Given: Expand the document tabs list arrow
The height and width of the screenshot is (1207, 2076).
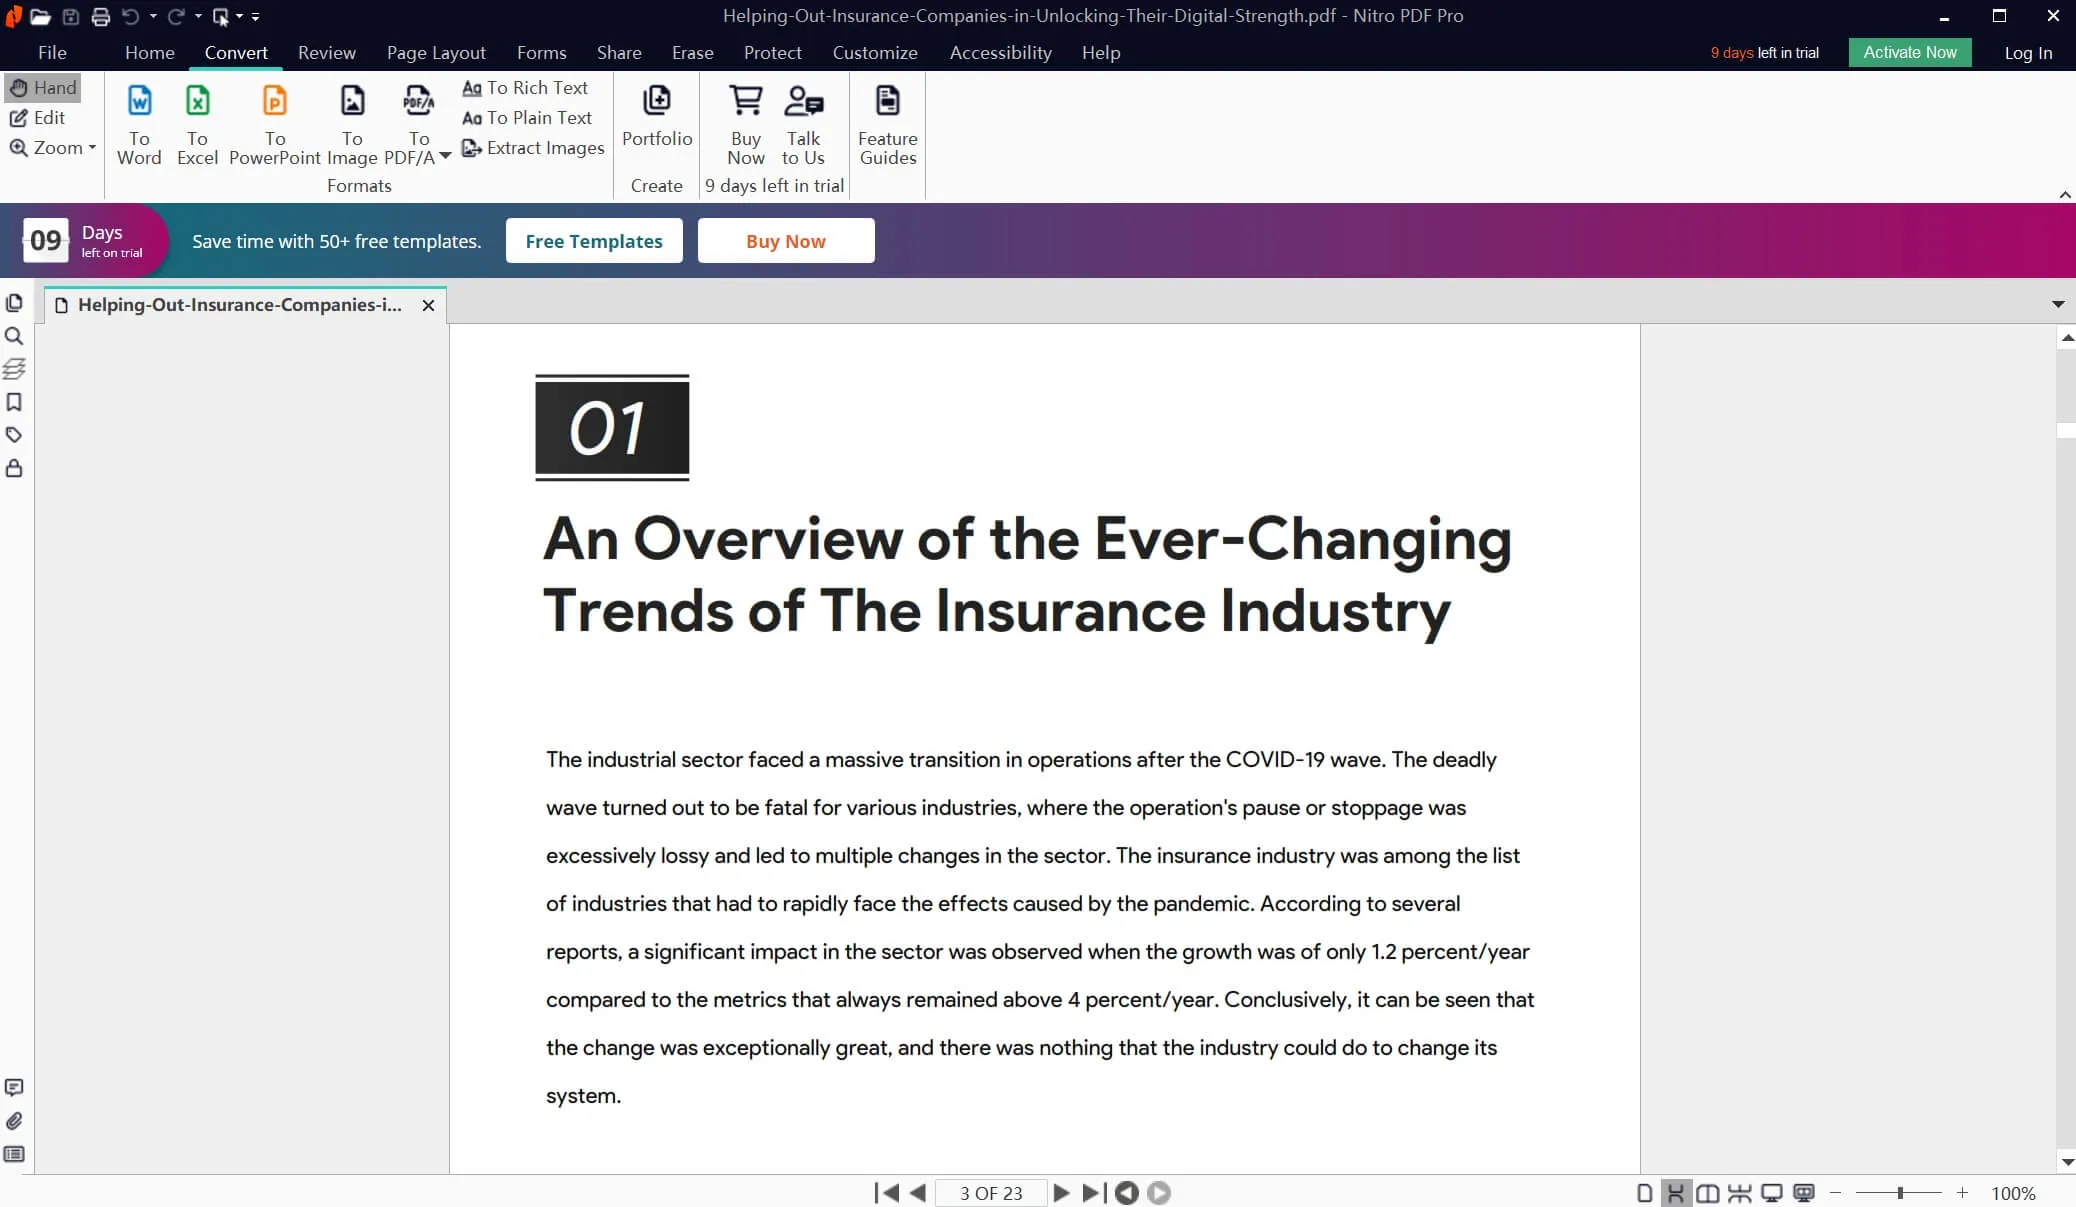Looking at the screenshot, I should click(x=2058, y=304).
